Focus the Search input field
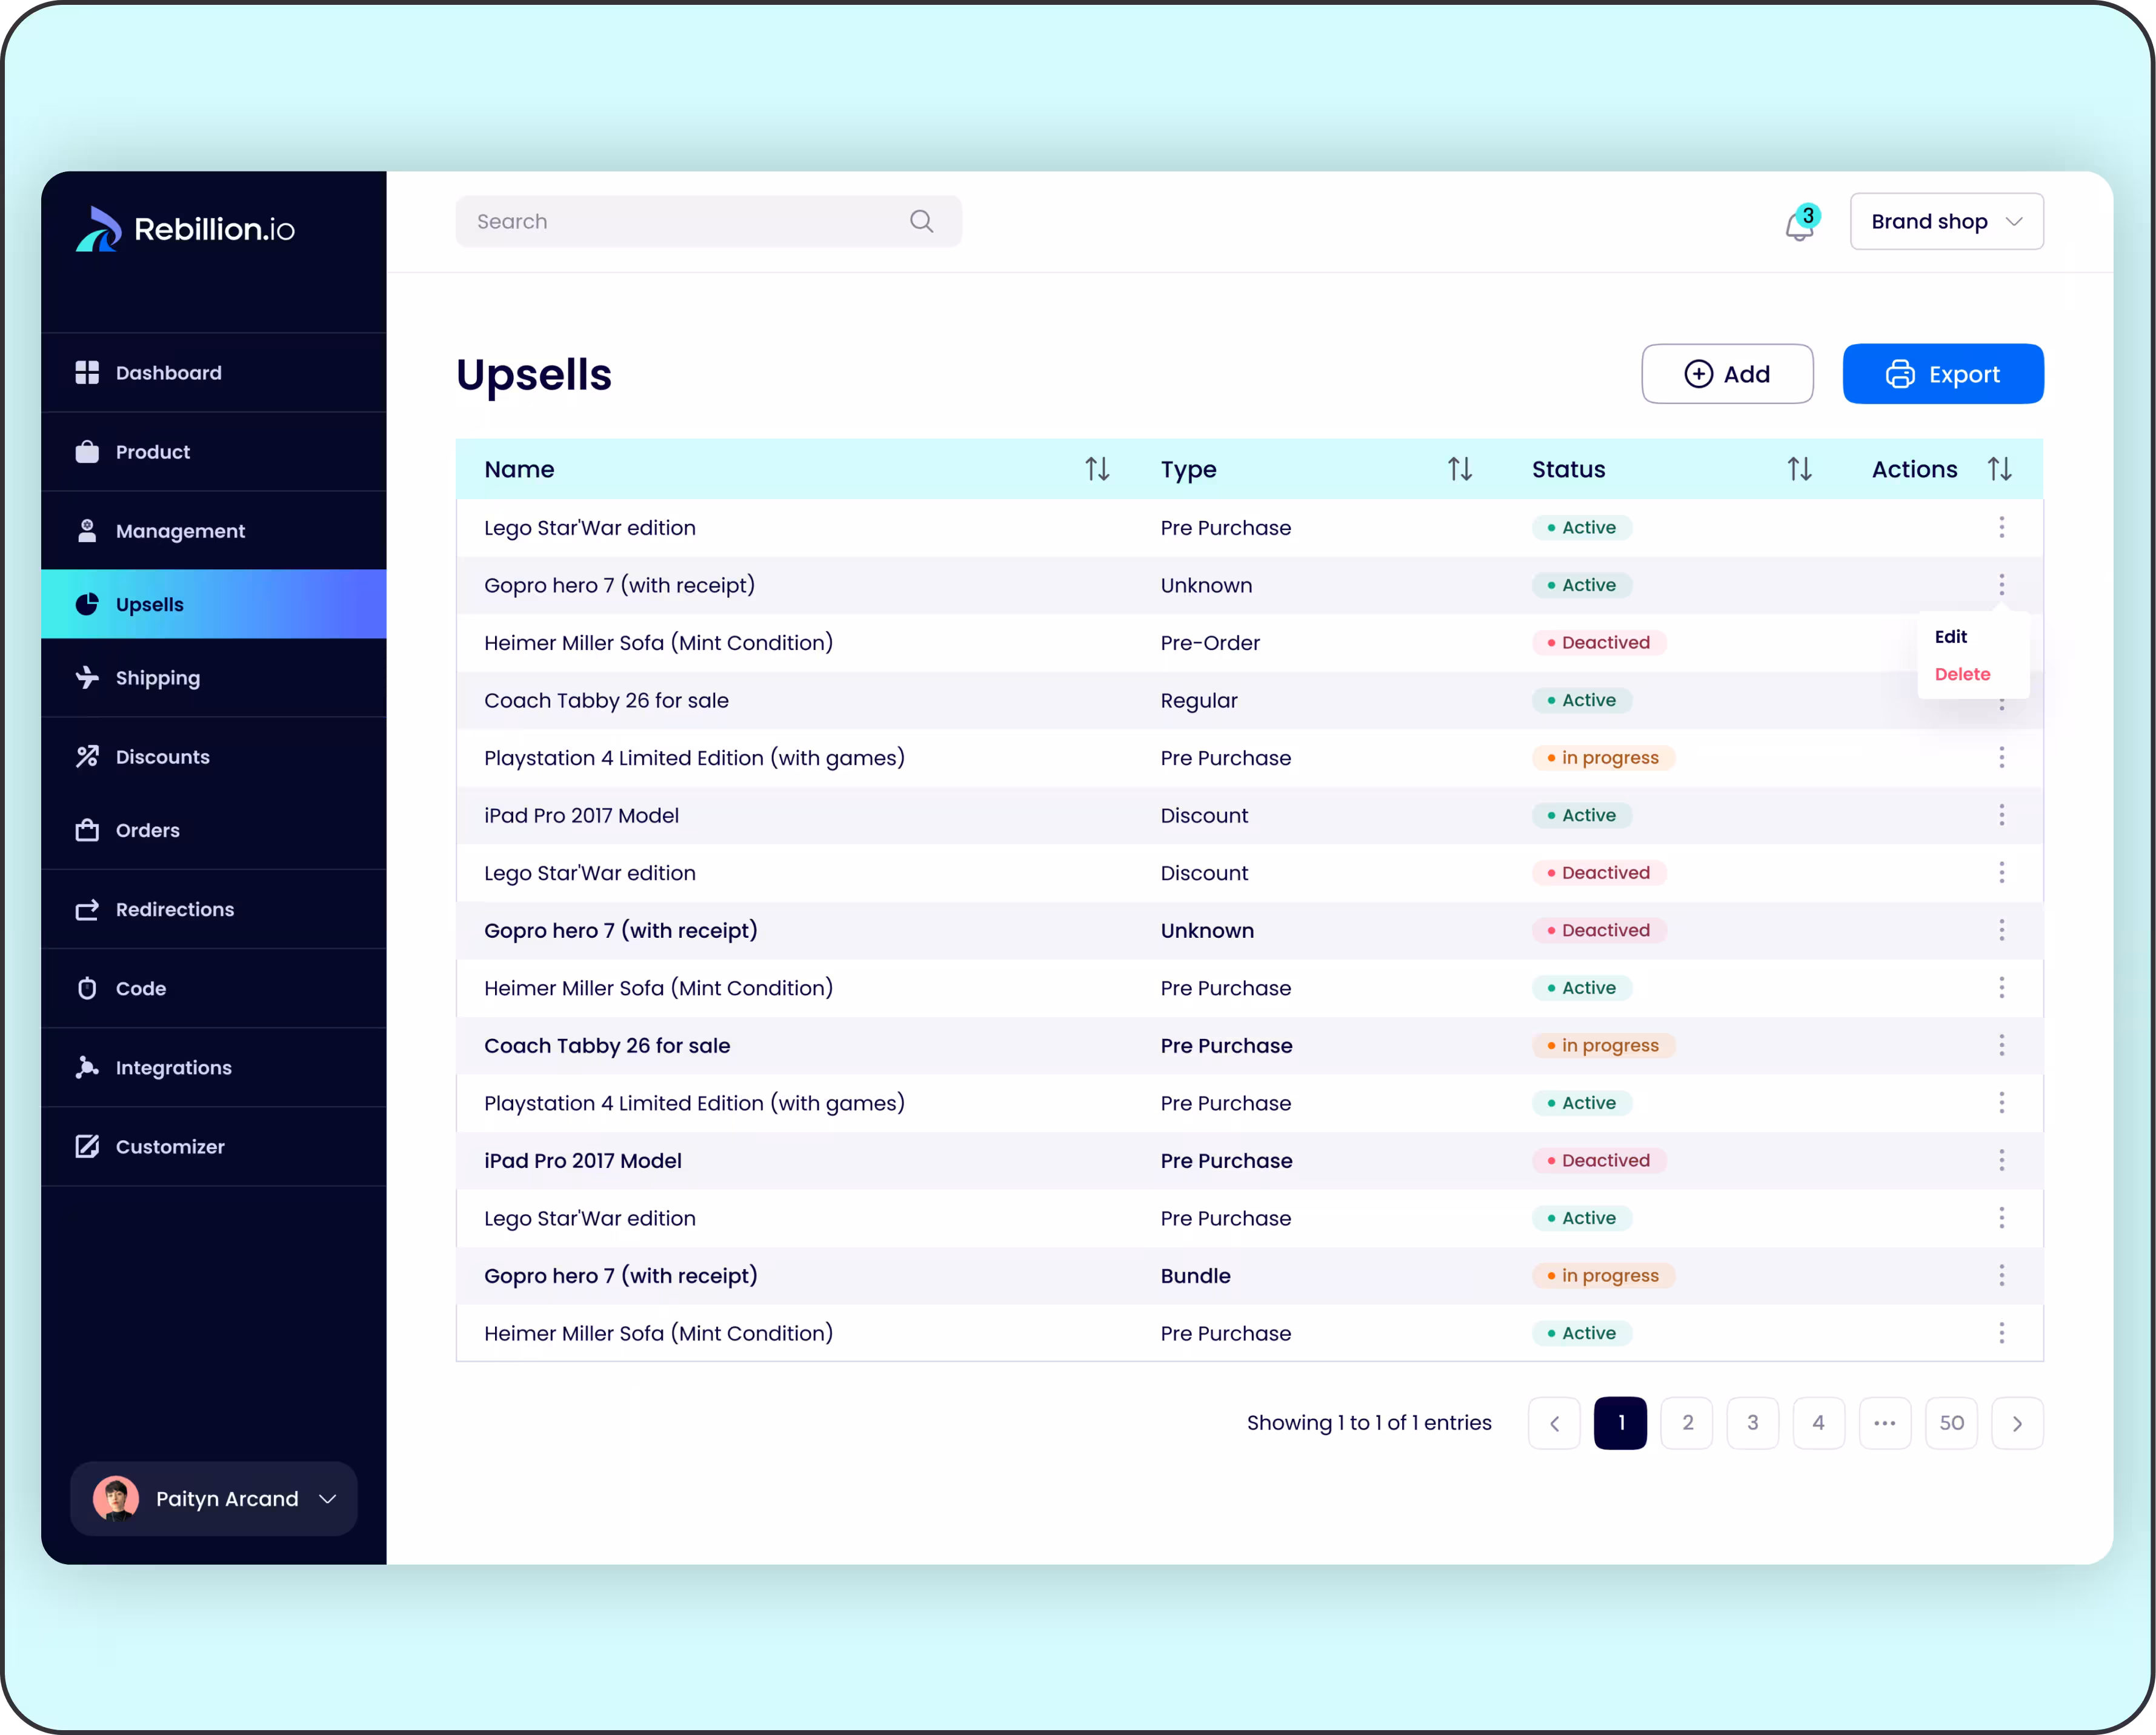The width and height of the screenshot is (2156, 1735). tap(680, 221)
